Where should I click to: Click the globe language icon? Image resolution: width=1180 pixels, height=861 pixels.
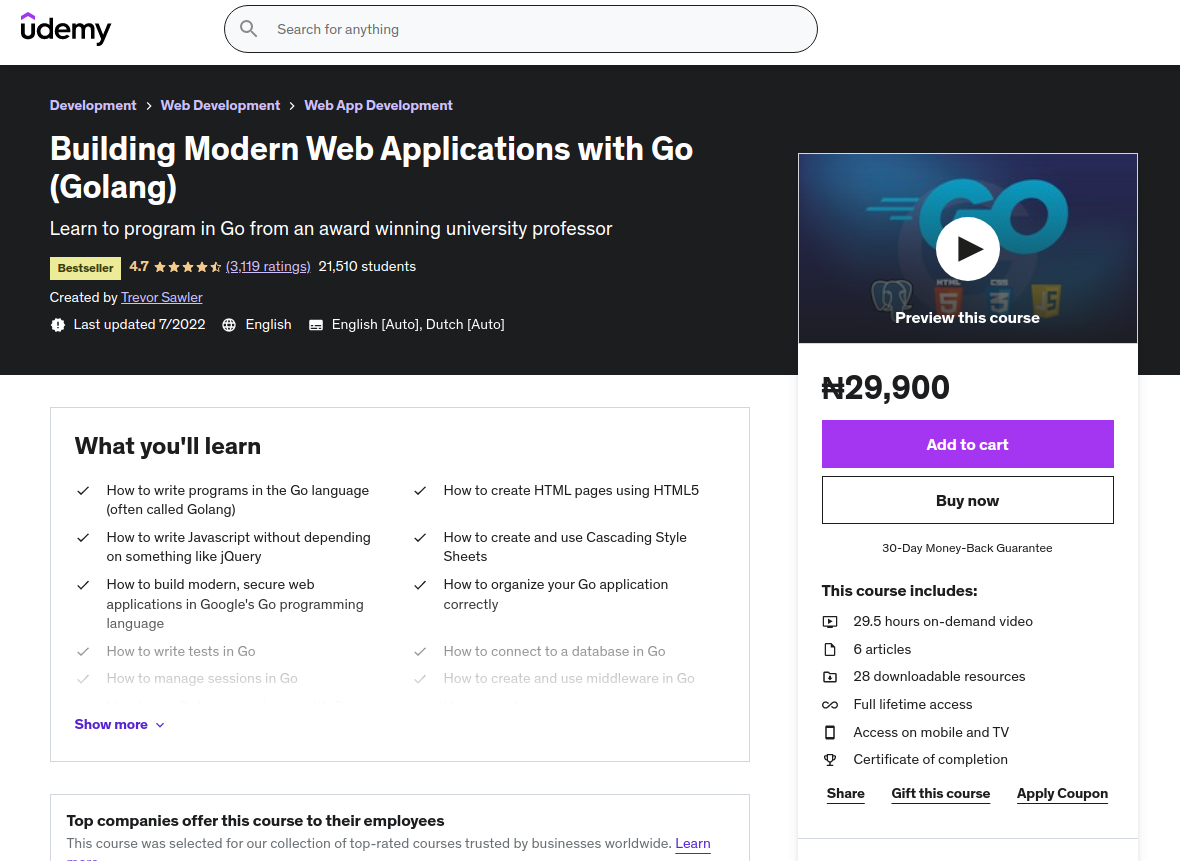230,325
